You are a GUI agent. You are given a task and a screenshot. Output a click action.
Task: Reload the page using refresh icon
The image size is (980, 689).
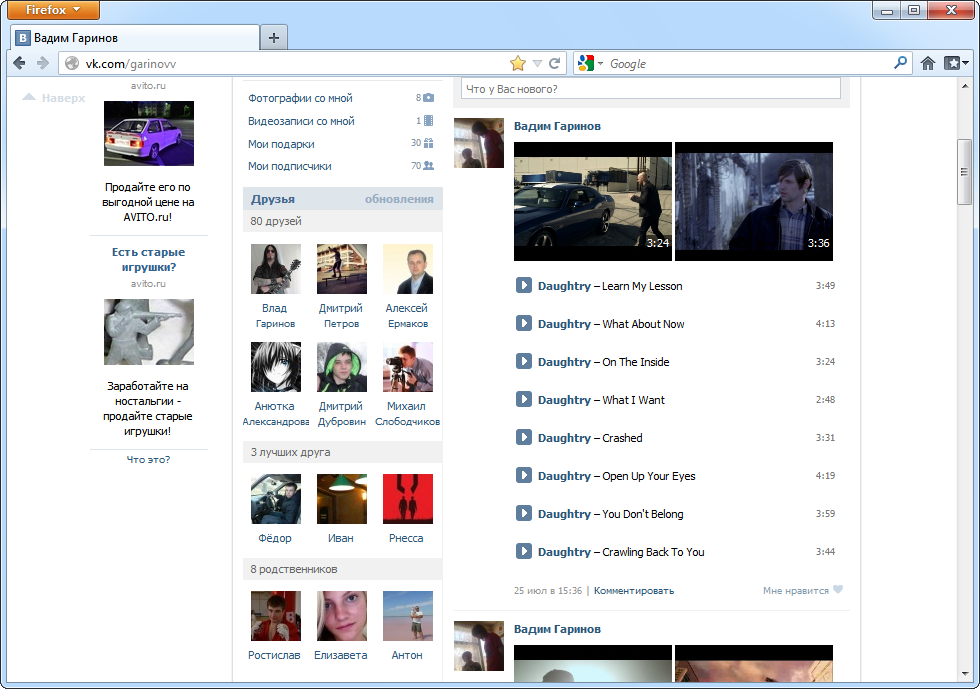coord(554,63)
